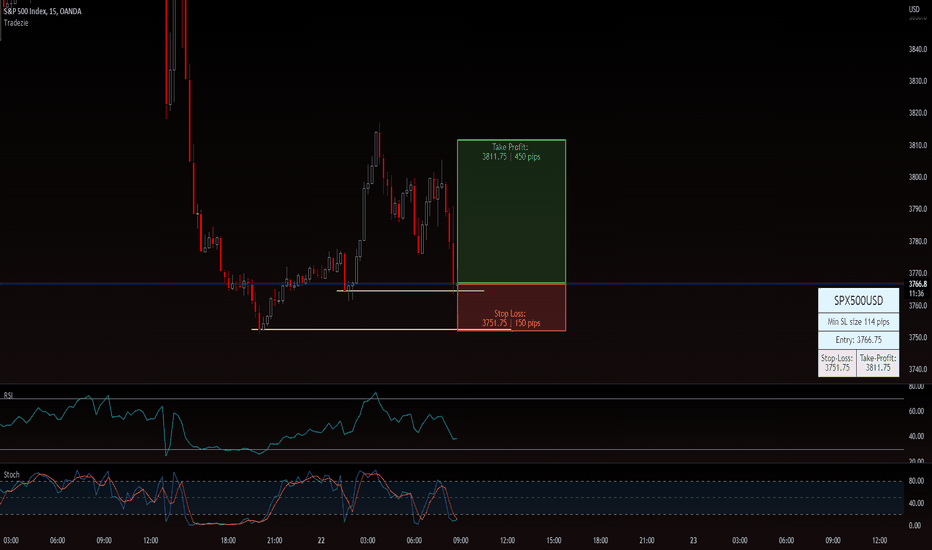Select the Take Profit 3811.75 text label

coord(511,152)
